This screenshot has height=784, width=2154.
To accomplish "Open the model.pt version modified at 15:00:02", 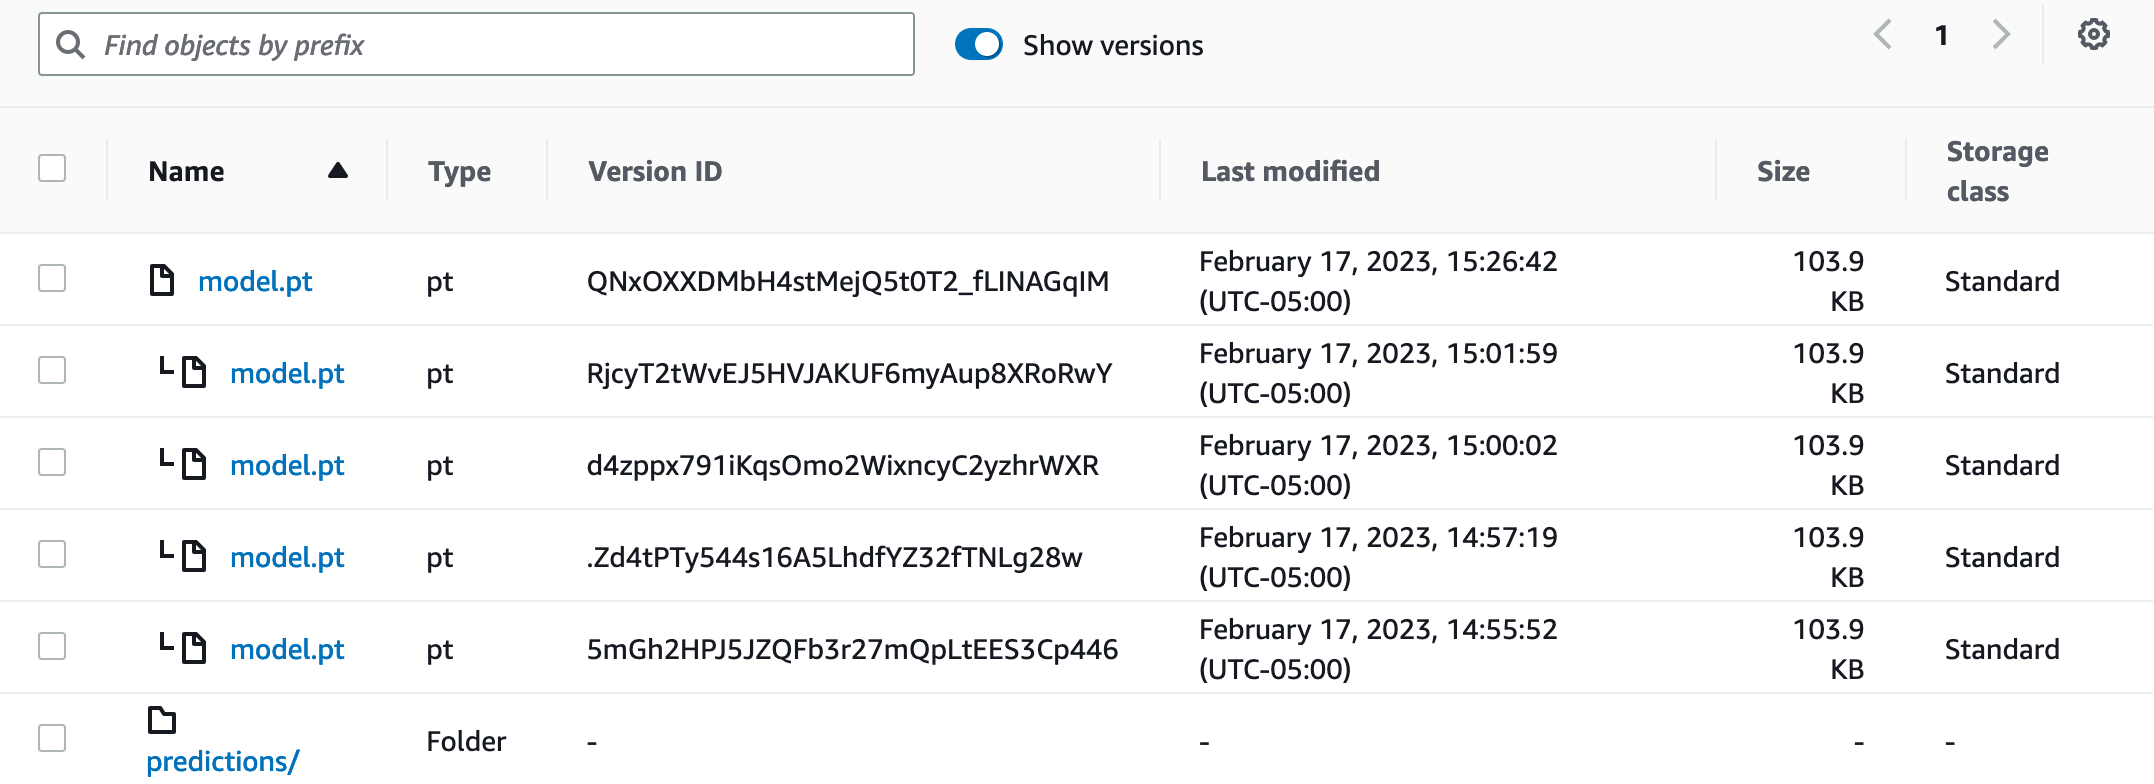I will coord(287,465).
